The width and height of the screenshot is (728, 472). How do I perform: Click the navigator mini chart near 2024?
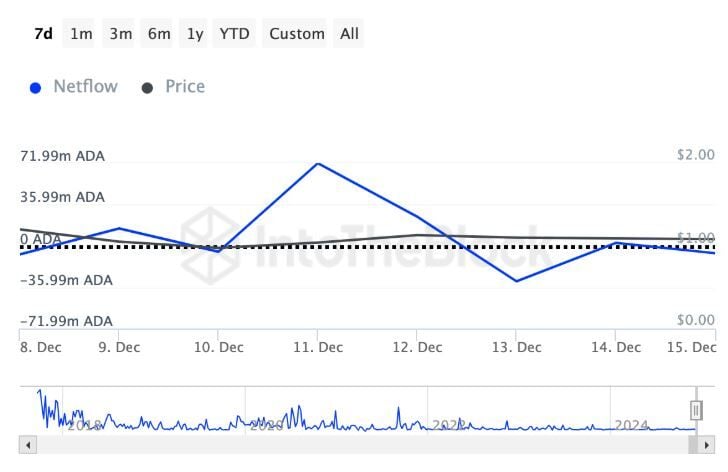point(632,424)
